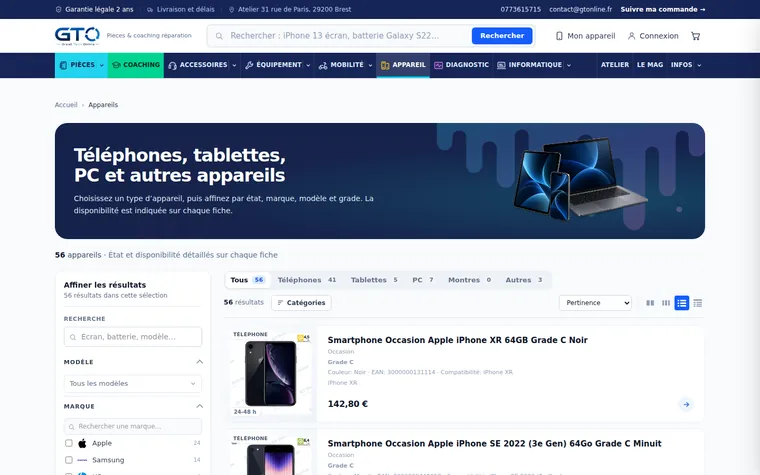Screen dimensions: 760x475
Task: Expand the Infos menu chevron
Action: click(x=699, y=65)
